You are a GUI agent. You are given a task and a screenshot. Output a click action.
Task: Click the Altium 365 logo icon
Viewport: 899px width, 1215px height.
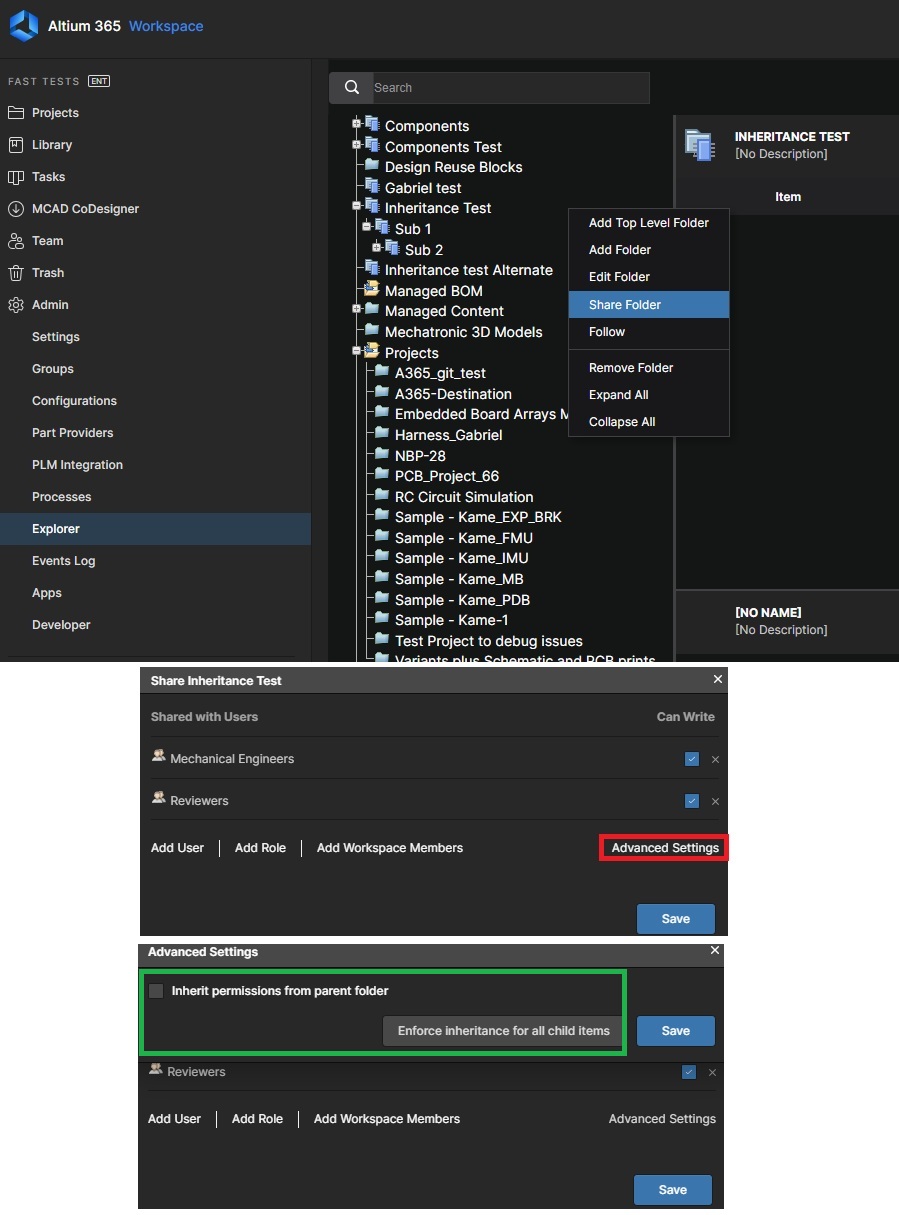[x=23, y=26]
